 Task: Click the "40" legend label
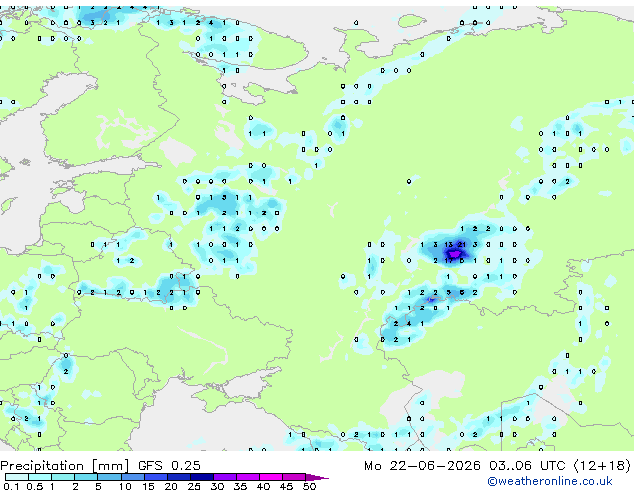263,486
